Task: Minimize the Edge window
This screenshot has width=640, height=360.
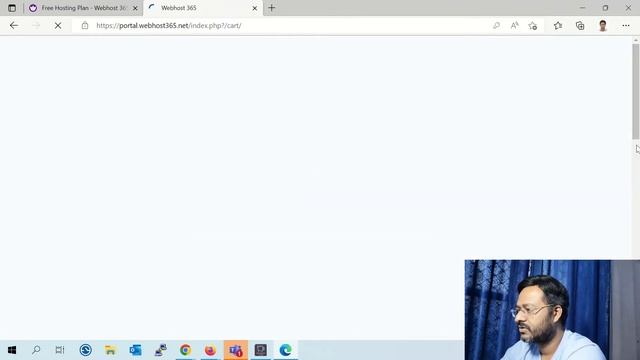Action: pyautogui.click(x=582, y=8)
